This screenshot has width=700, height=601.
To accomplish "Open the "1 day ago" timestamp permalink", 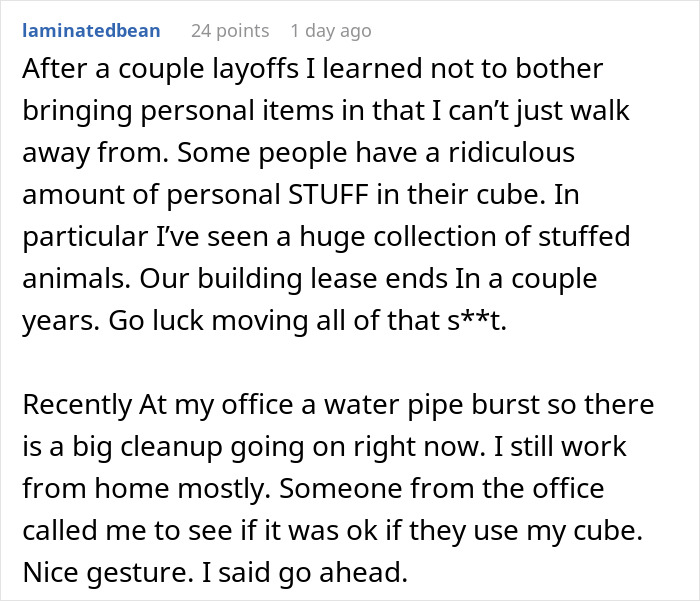I will click(333, 30).
